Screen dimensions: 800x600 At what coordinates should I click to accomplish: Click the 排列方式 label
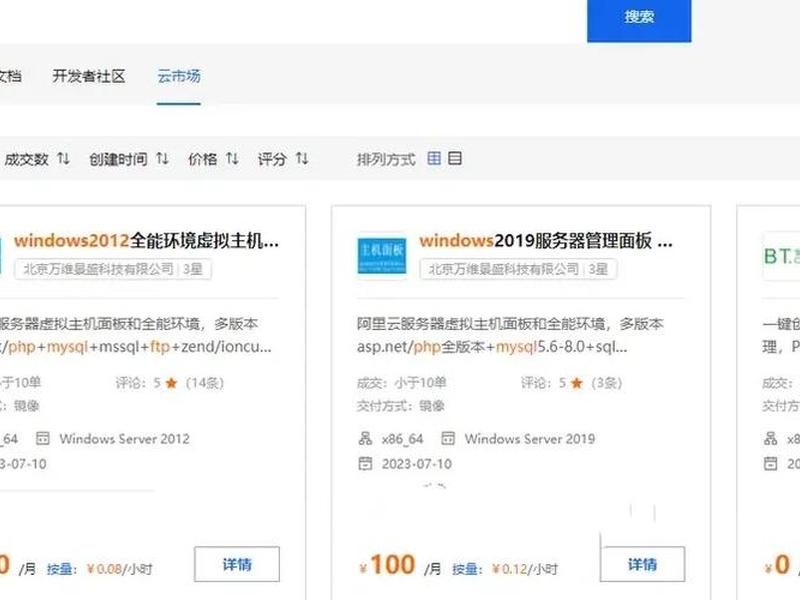tap(386, 159)
